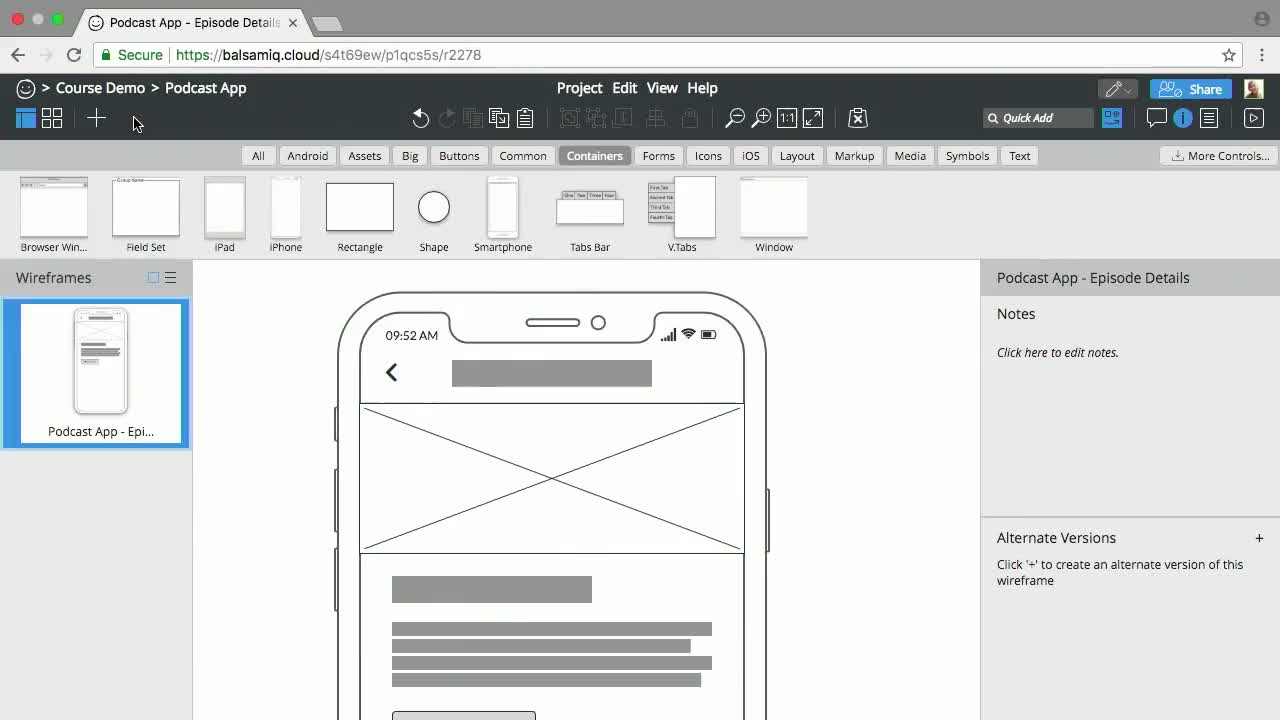This screenshot has height=720, width=1280.
Task: Click the Clear Markup clipboard icon
Action: pyautogui.click(x=857, y=119)
